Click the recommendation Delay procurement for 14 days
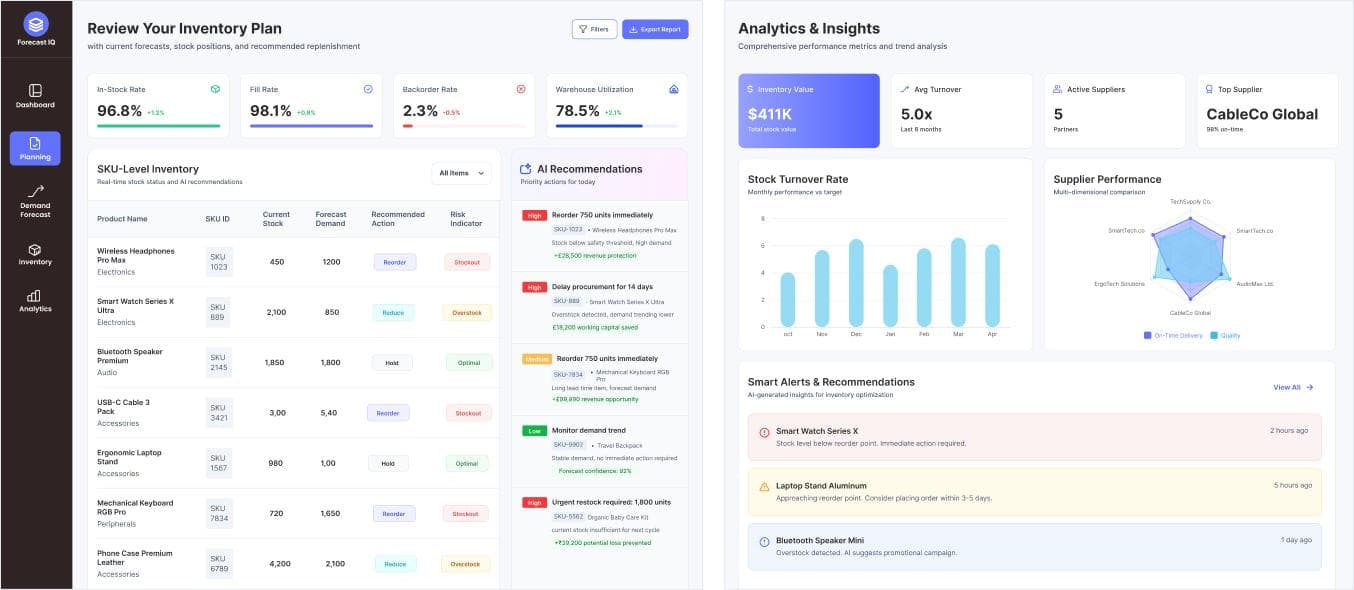 (599, 307)
